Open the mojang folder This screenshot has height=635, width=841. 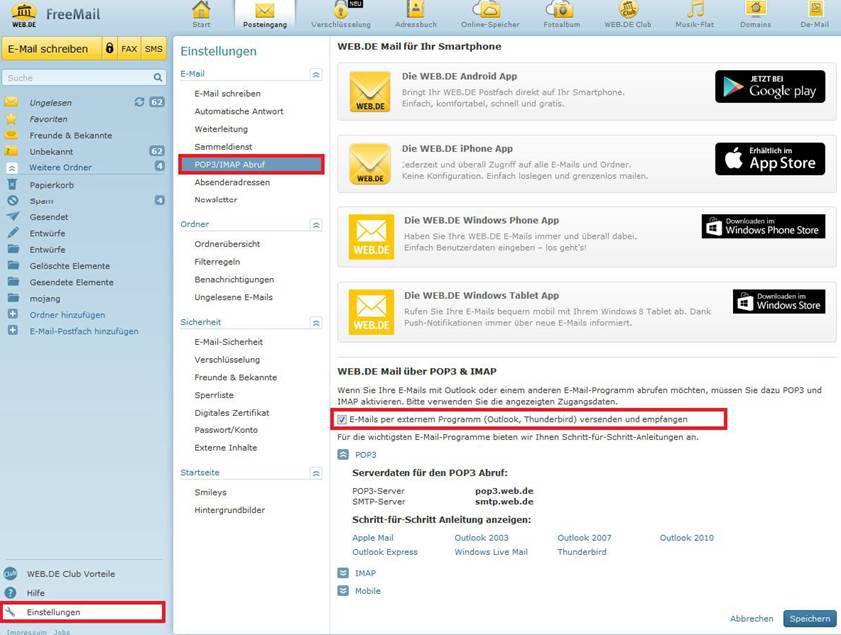pos(45,298)
